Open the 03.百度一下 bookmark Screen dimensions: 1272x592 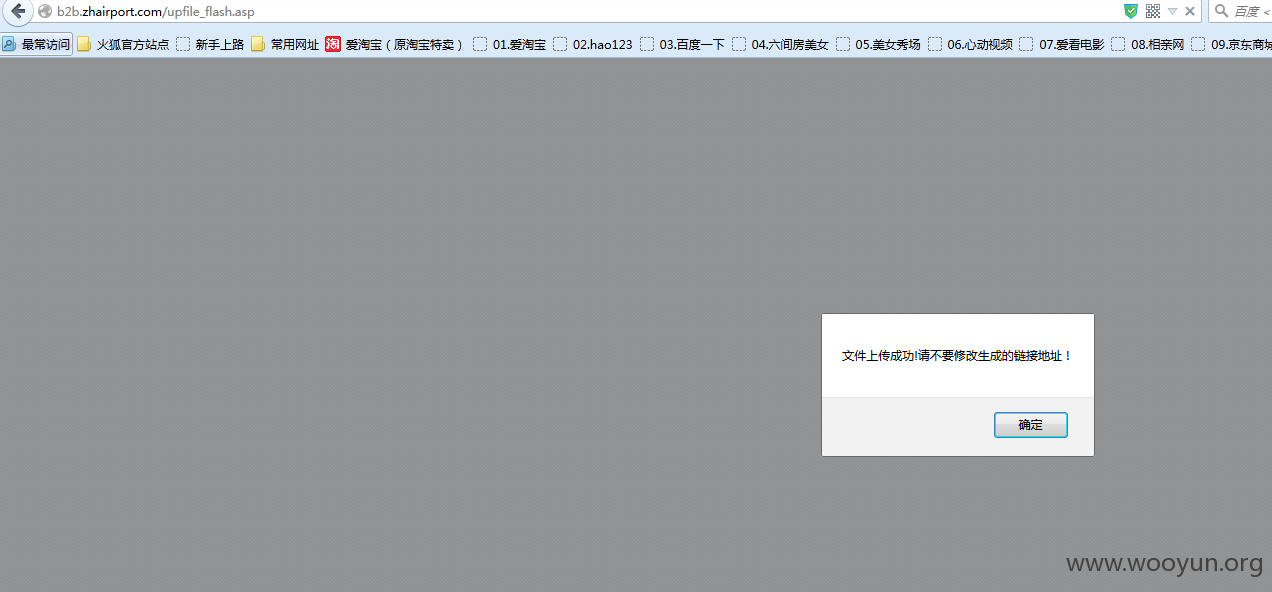(x=683, y=44)
